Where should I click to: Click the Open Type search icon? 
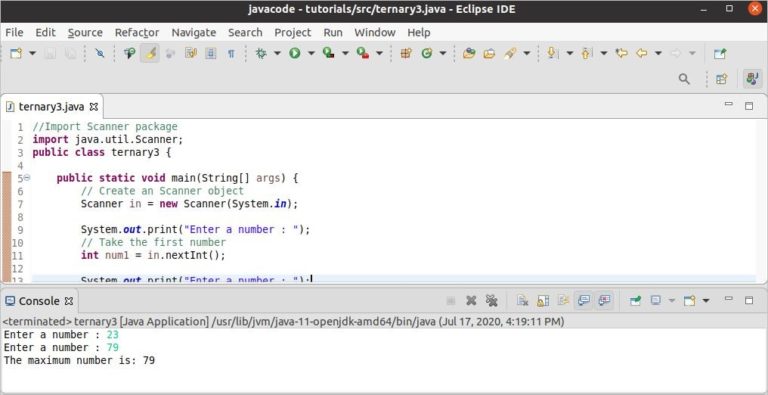(x=129, y=53)
